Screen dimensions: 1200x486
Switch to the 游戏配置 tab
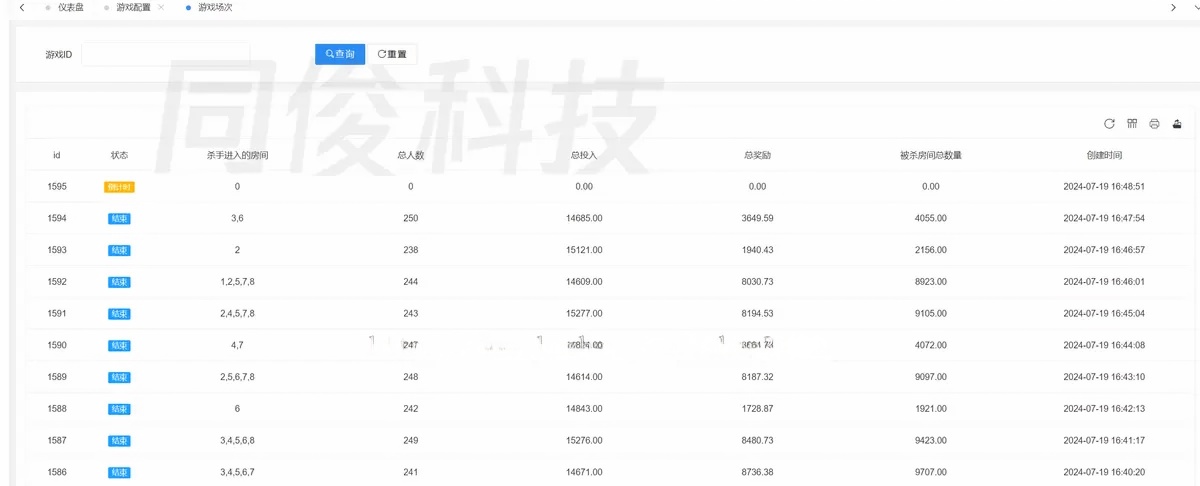coord(132,7)
